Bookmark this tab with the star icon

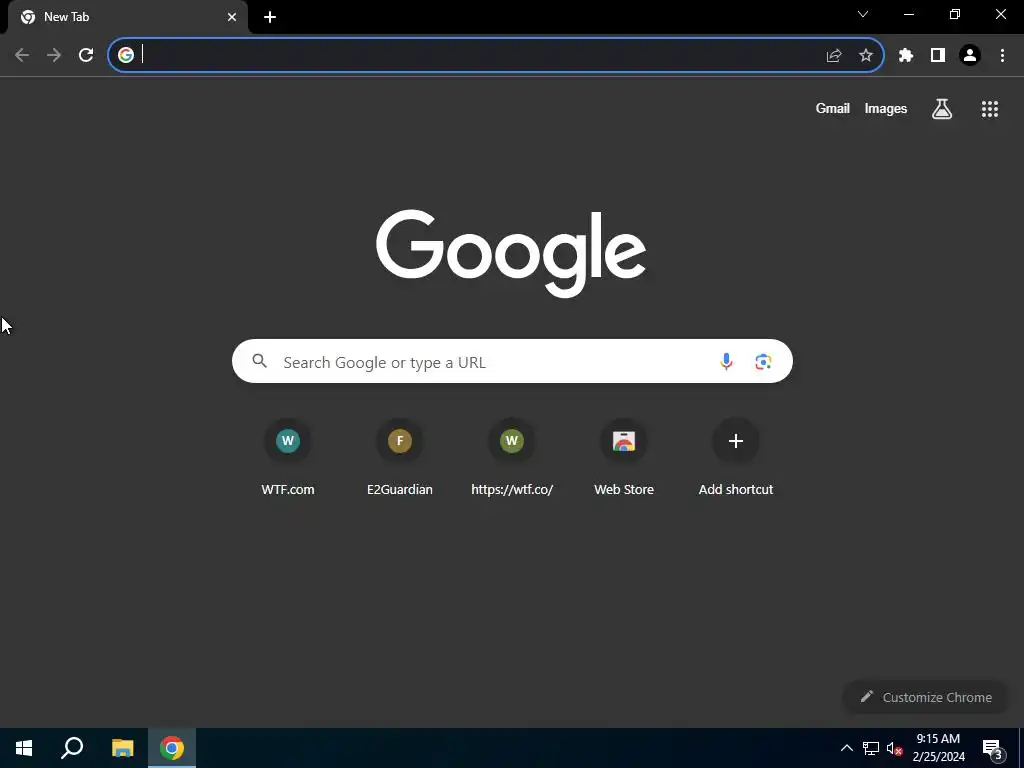pos(866,56)
